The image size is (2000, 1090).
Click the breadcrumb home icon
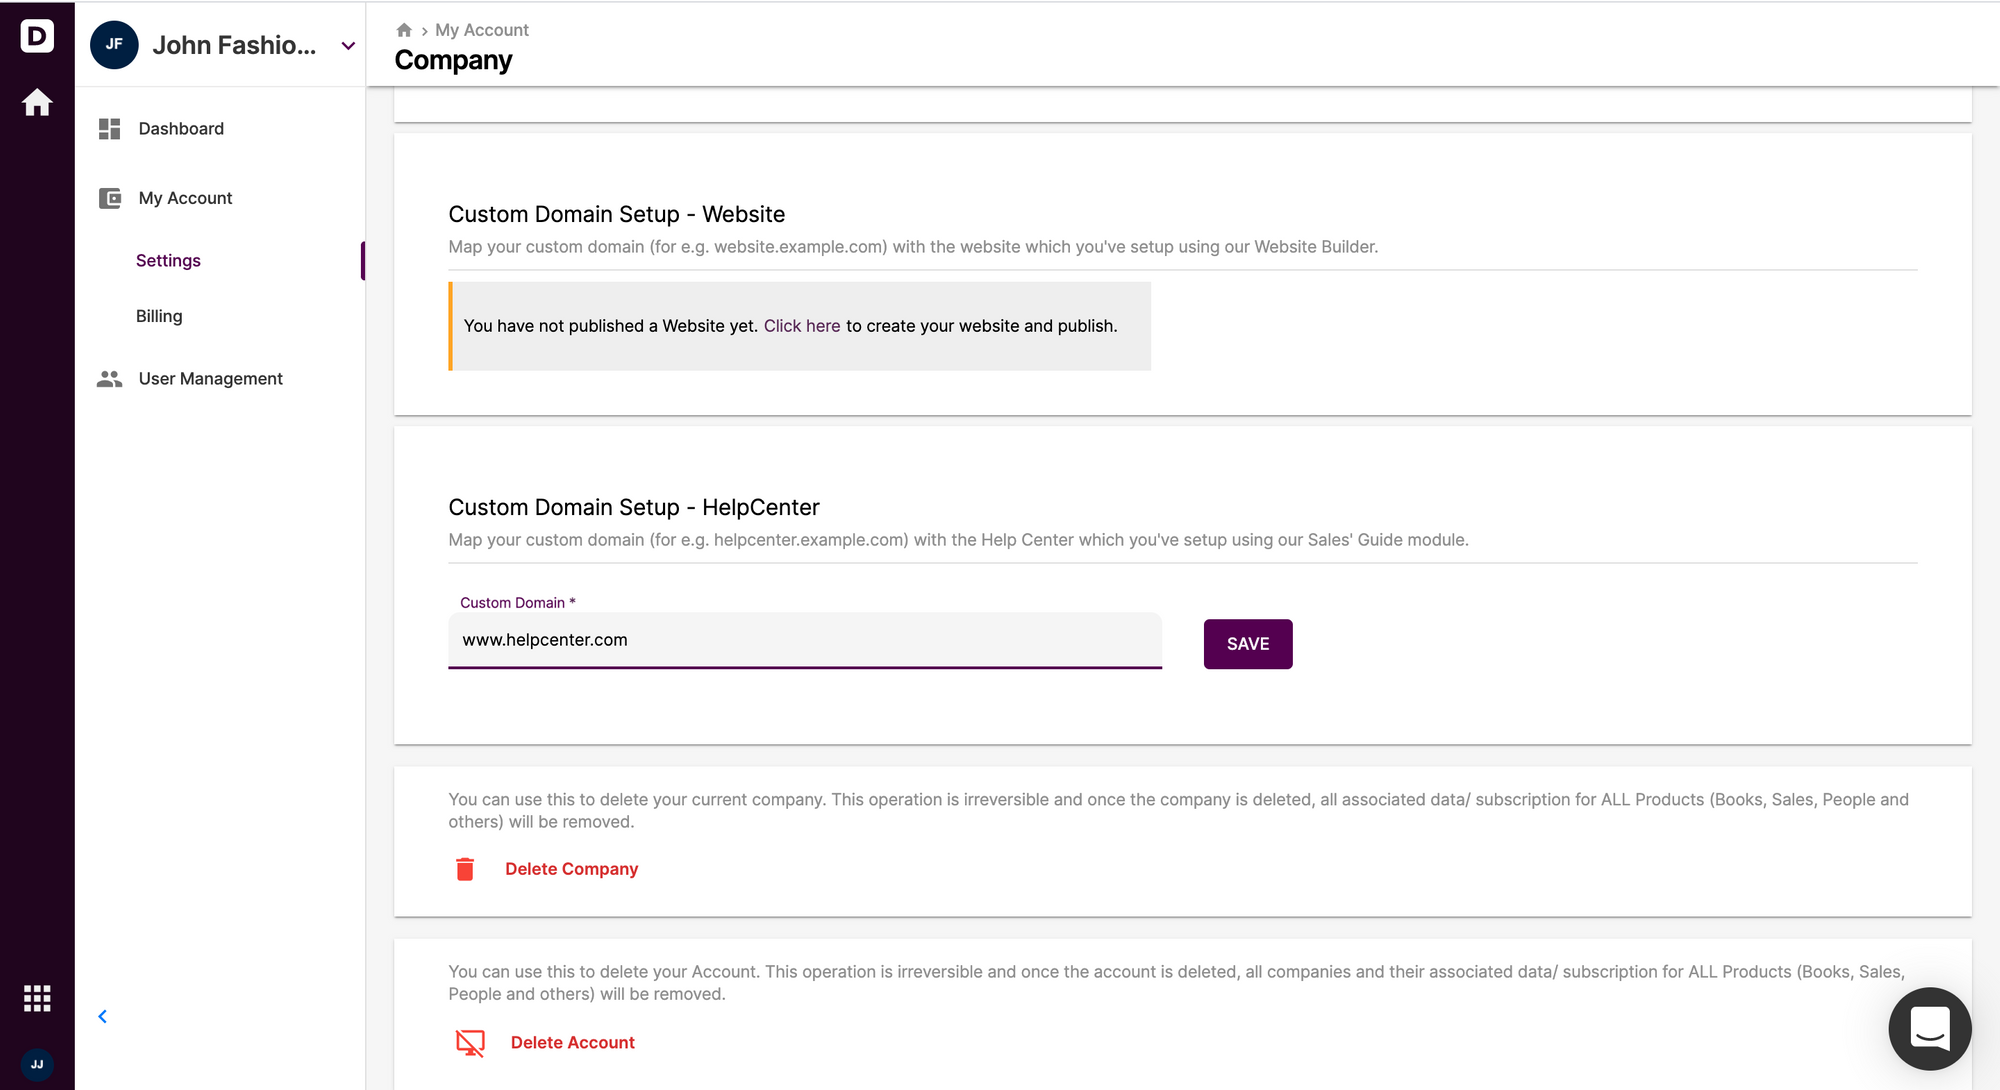click(x=404, y=30)
